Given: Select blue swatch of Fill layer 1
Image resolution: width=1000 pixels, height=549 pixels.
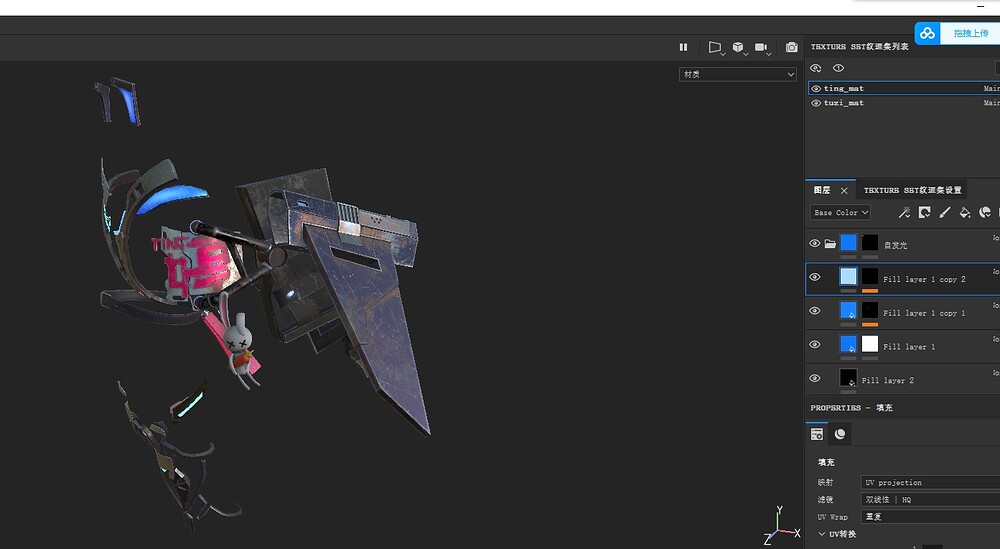Looking at the screenshot, I should [x=848, y=344].
